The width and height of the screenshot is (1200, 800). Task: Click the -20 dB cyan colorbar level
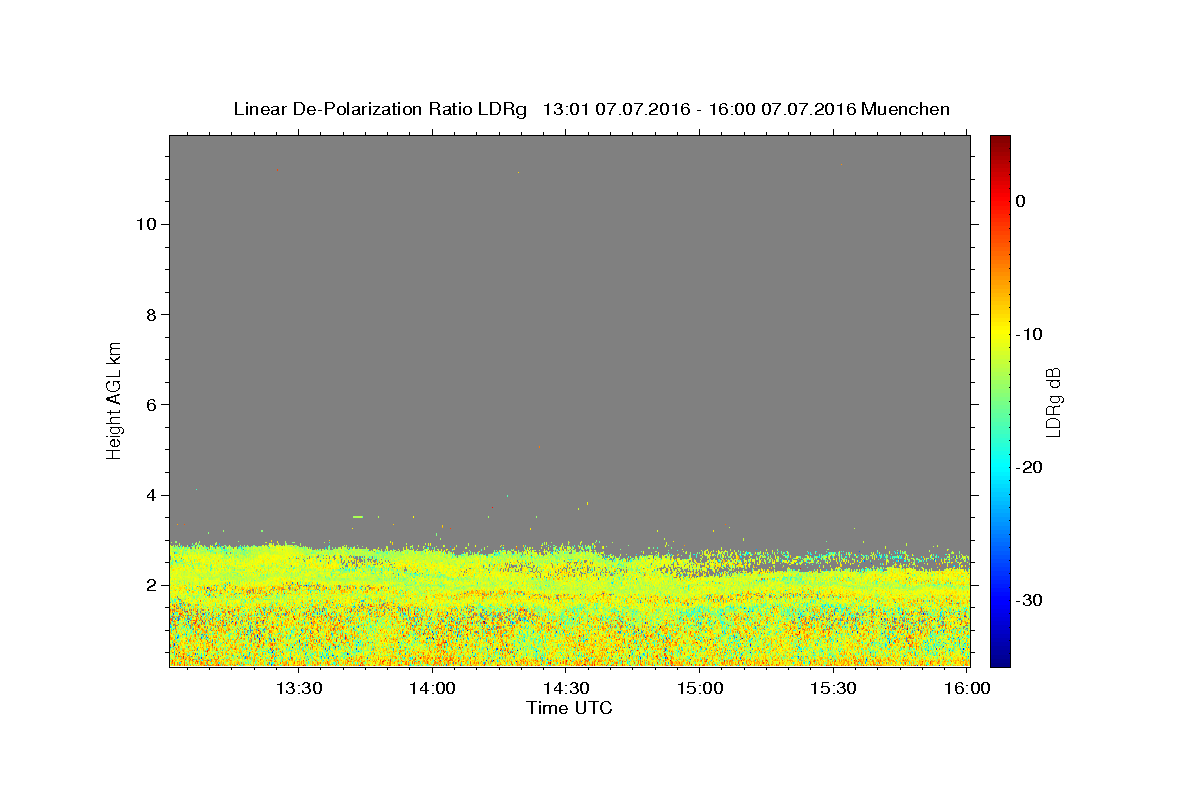pos(1000,467)
